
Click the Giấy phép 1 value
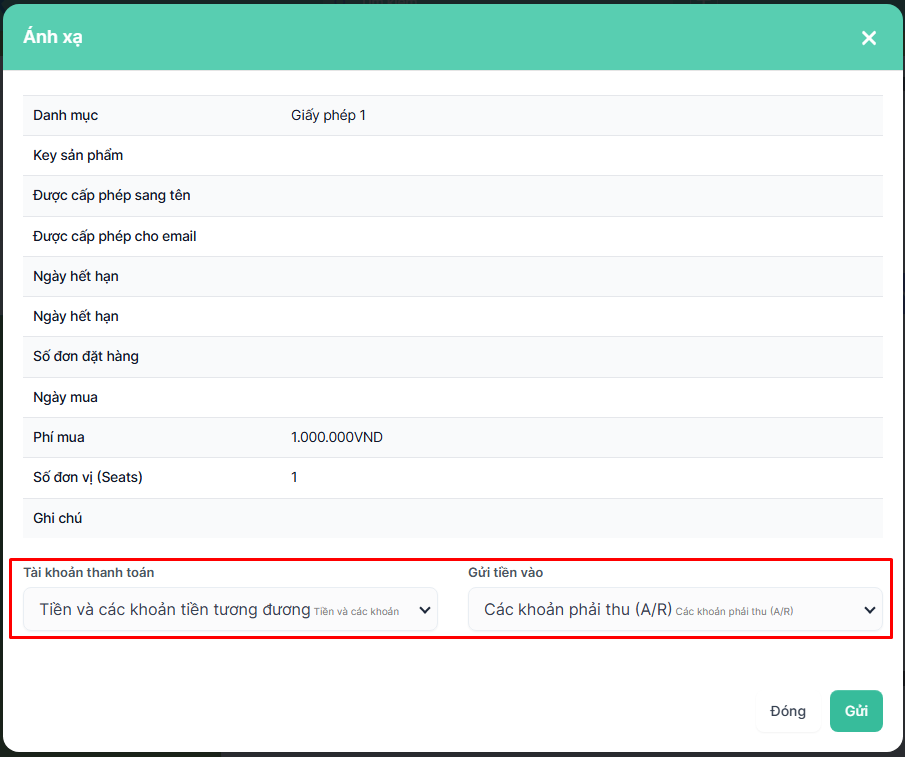(x=328, y=116)
